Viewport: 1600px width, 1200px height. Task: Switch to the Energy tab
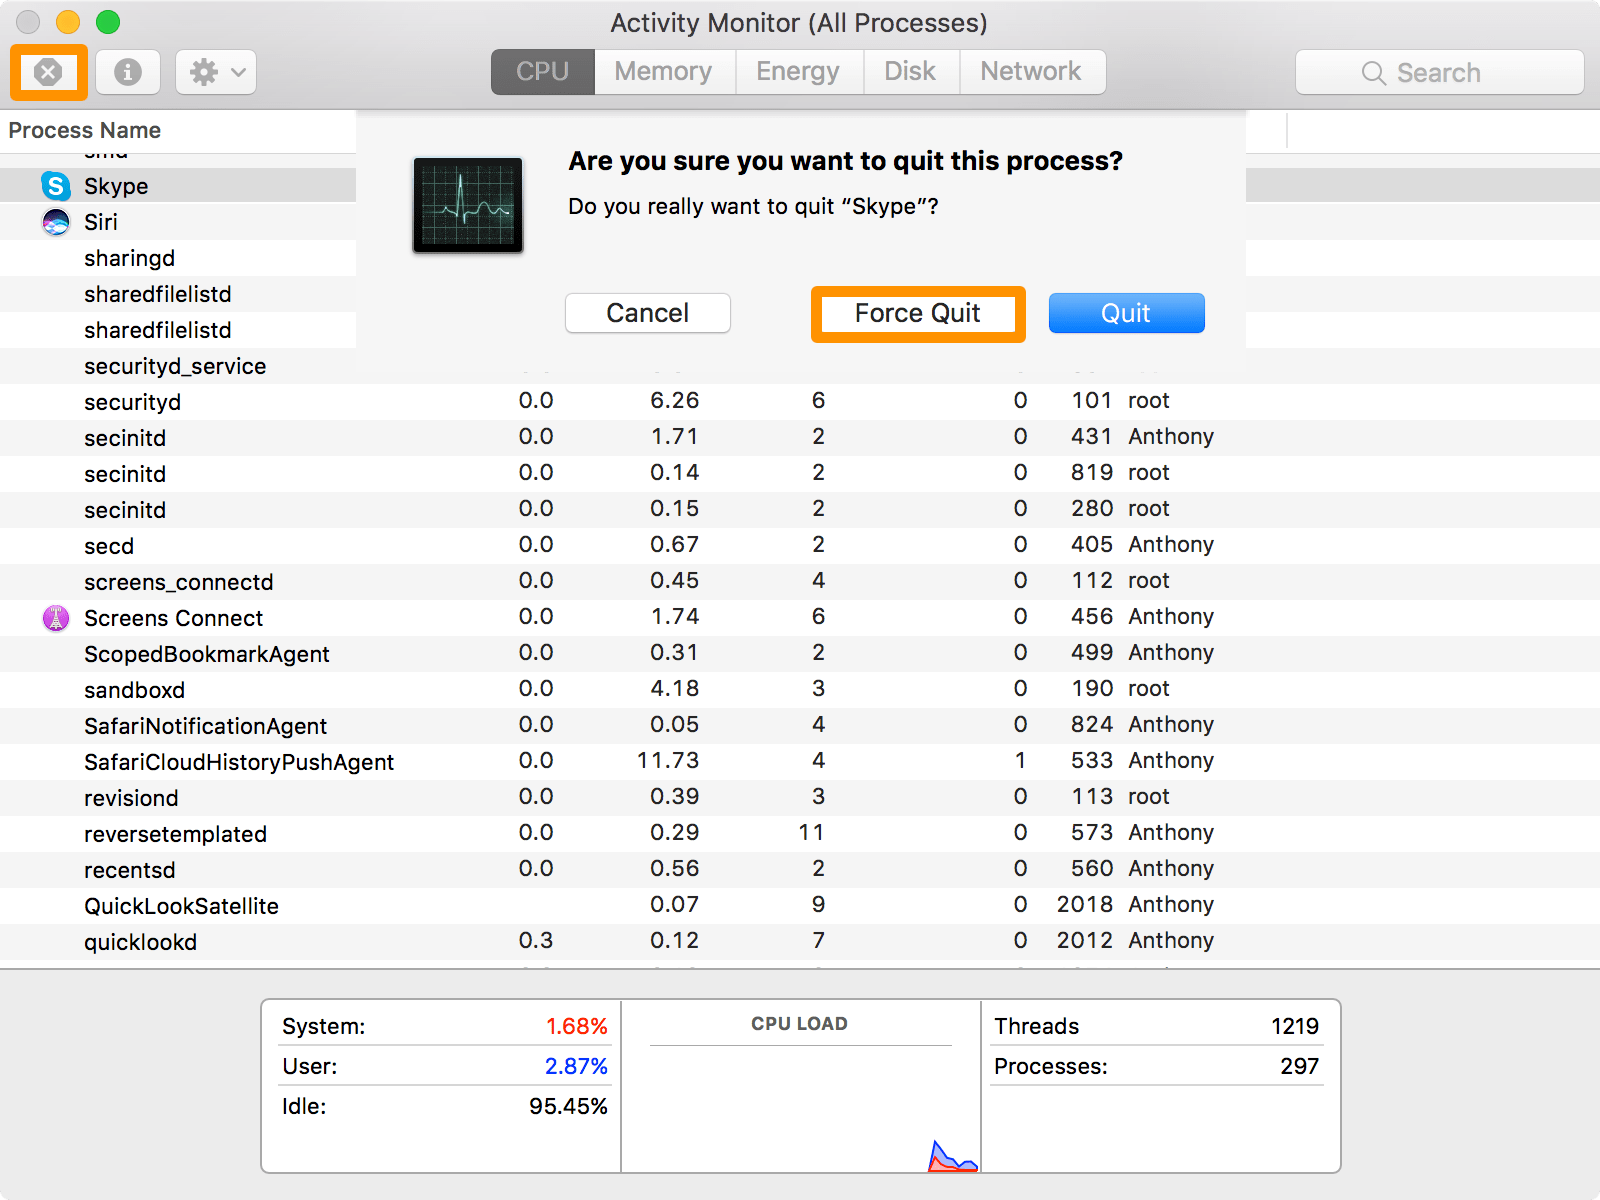(x=798, y=71)
